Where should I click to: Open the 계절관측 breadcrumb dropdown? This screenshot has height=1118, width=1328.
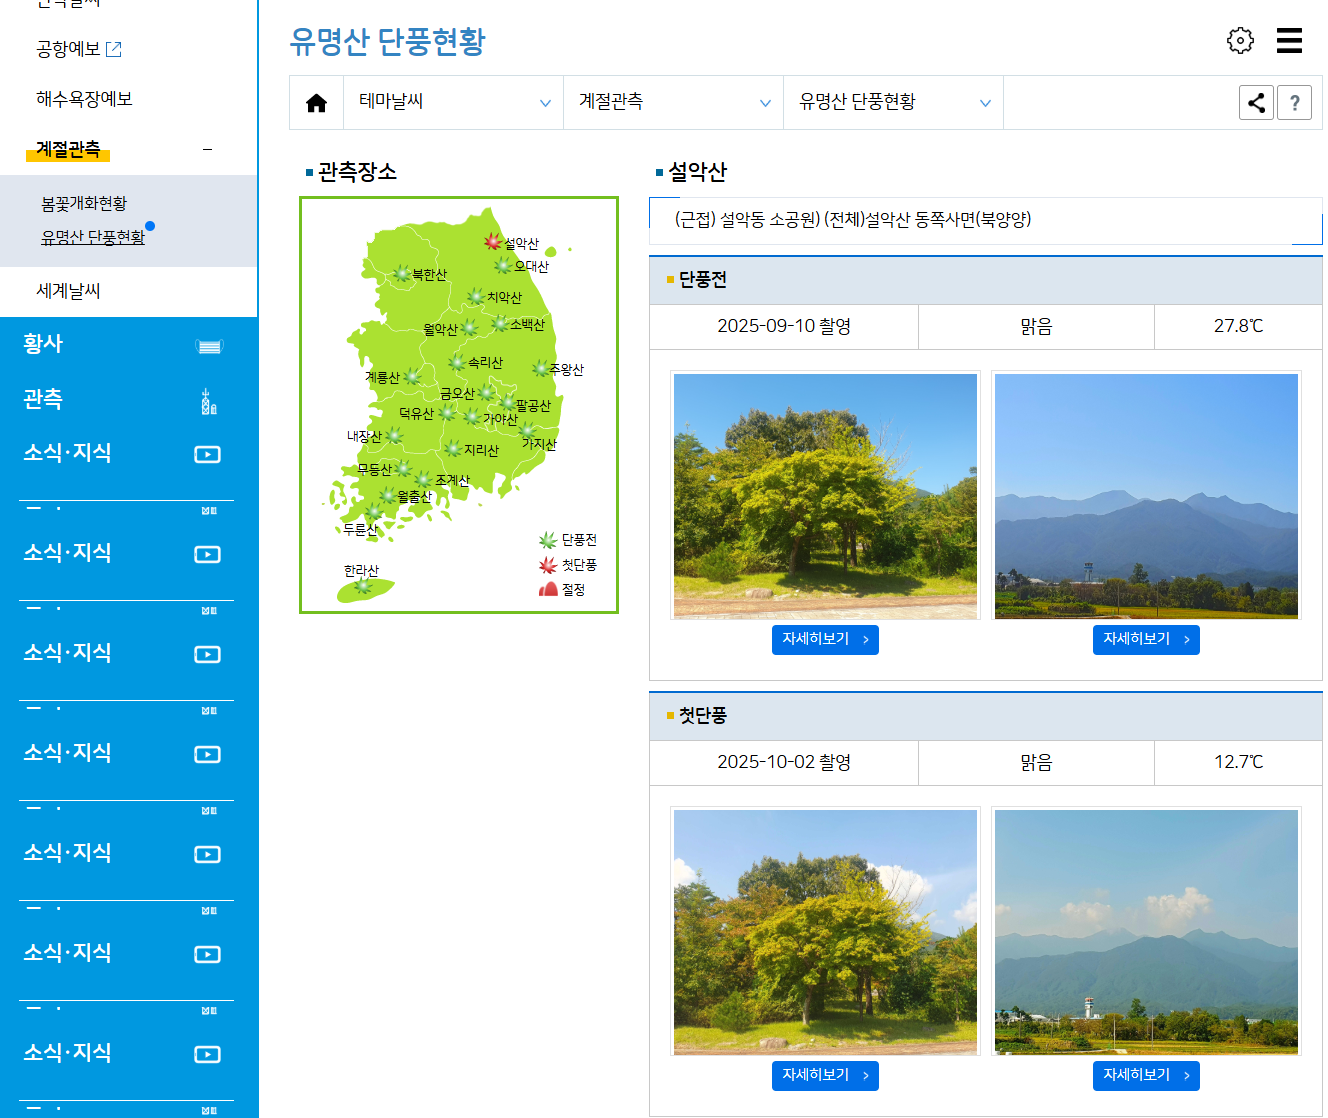(673, 102)
